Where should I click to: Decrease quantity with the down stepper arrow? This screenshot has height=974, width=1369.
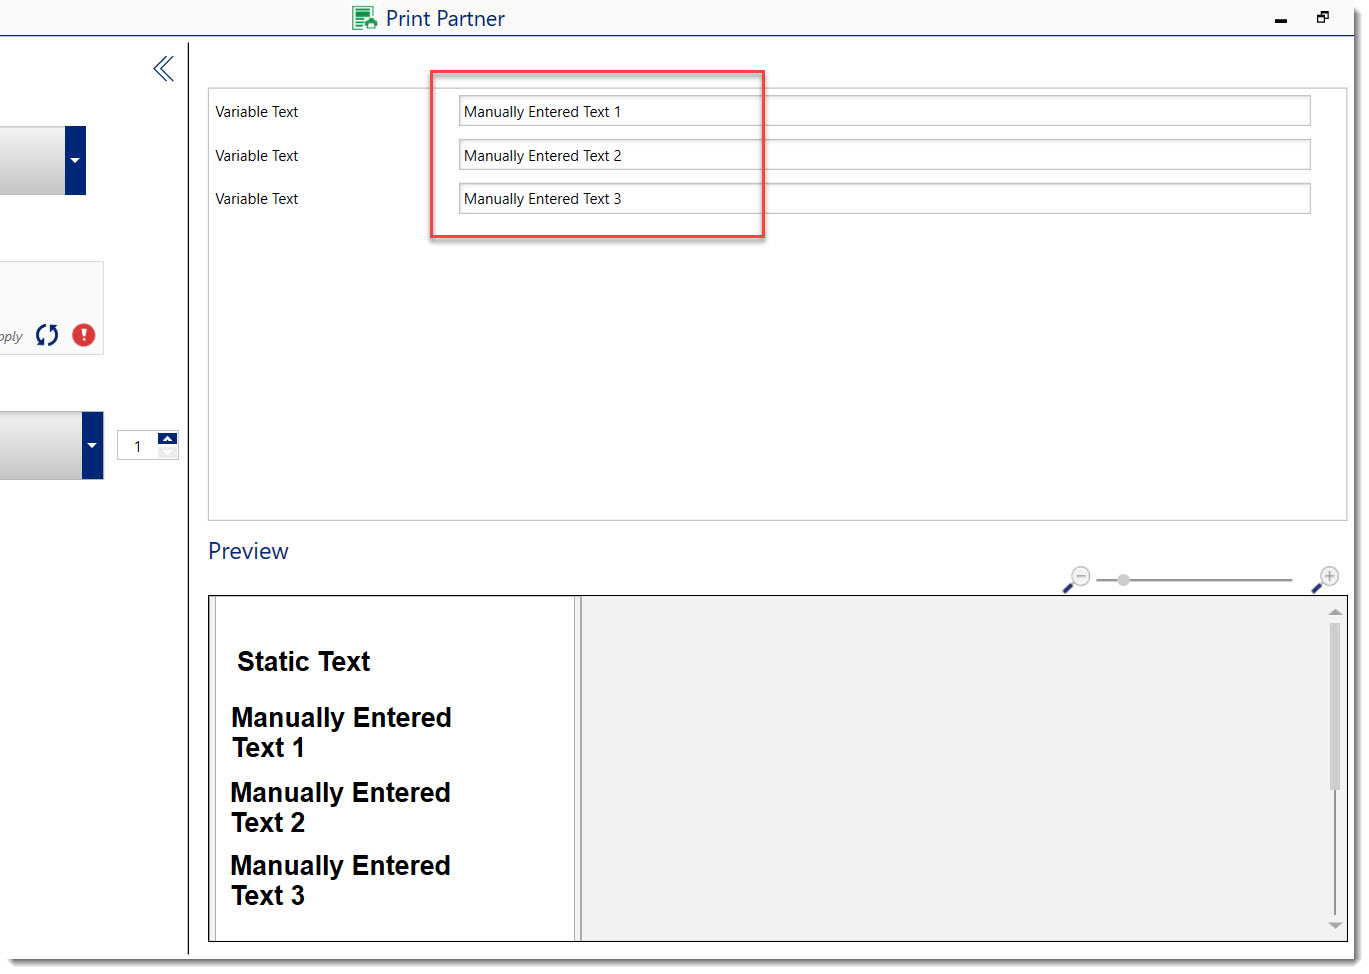click(x=168, y=453)
